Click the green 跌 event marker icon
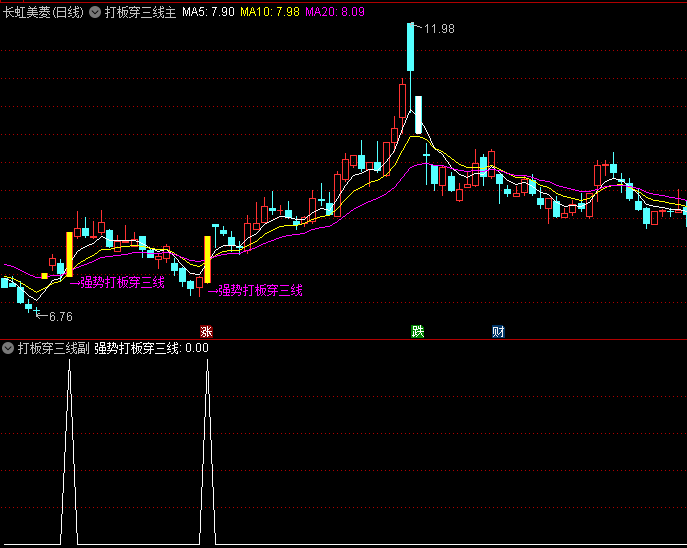The height and width of the screenshot is (548, 687). click(x=417, y=332)
